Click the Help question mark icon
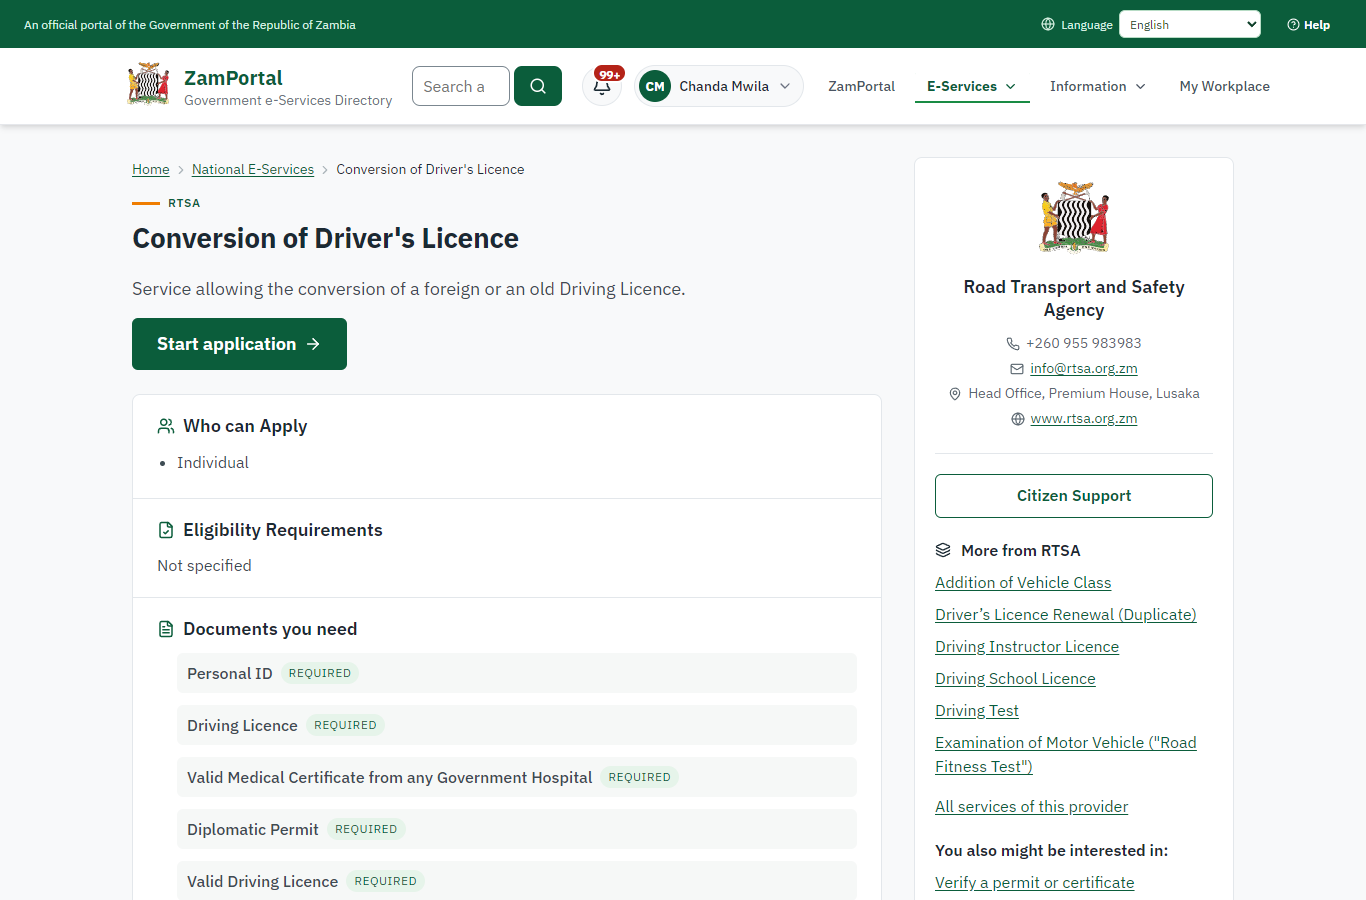1366x900 pixels. [x=1293, y=25]
